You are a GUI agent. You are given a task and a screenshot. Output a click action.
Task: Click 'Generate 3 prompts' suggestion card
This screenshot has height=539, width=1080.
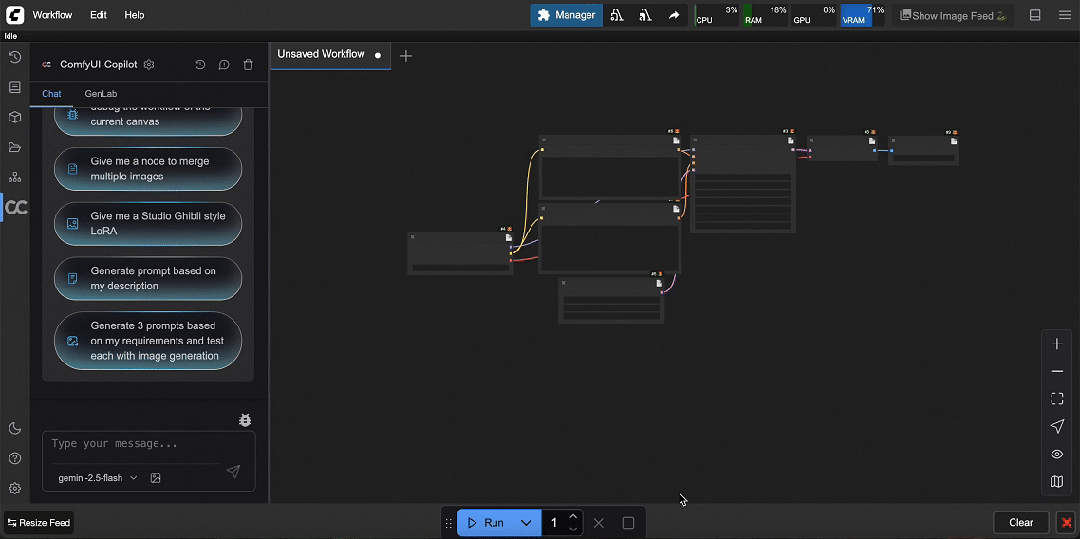pos(148,341)
